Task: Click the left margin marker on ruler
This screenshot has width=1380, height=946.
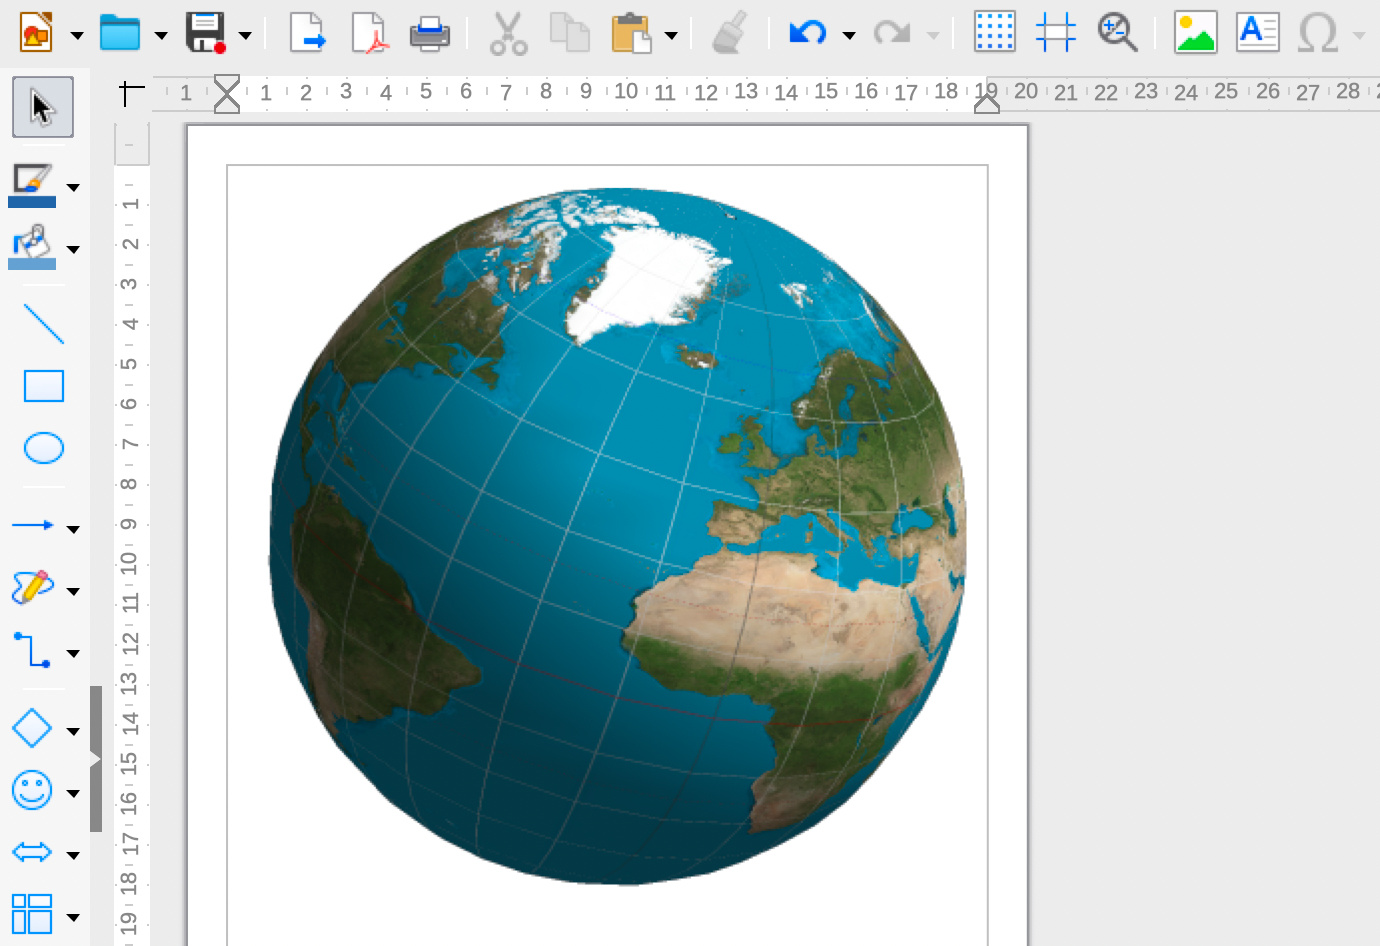Action: coord(227,93)
